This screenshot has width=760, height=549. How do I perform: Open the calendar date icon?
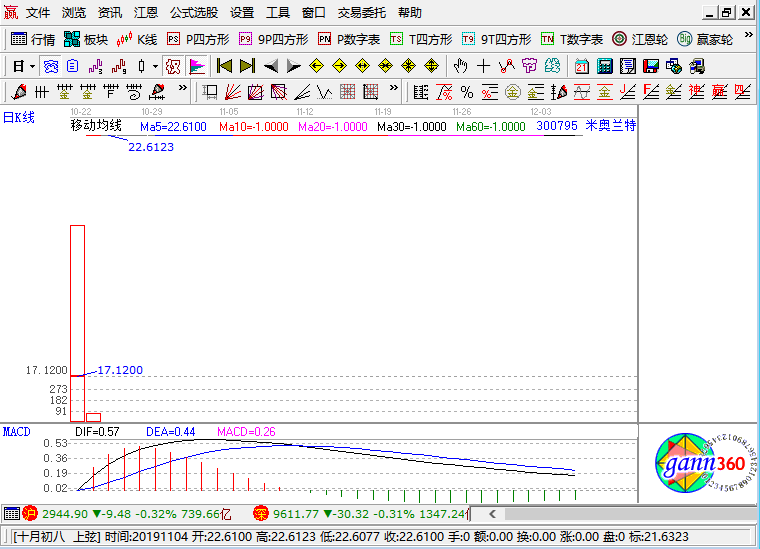[582, 66]
